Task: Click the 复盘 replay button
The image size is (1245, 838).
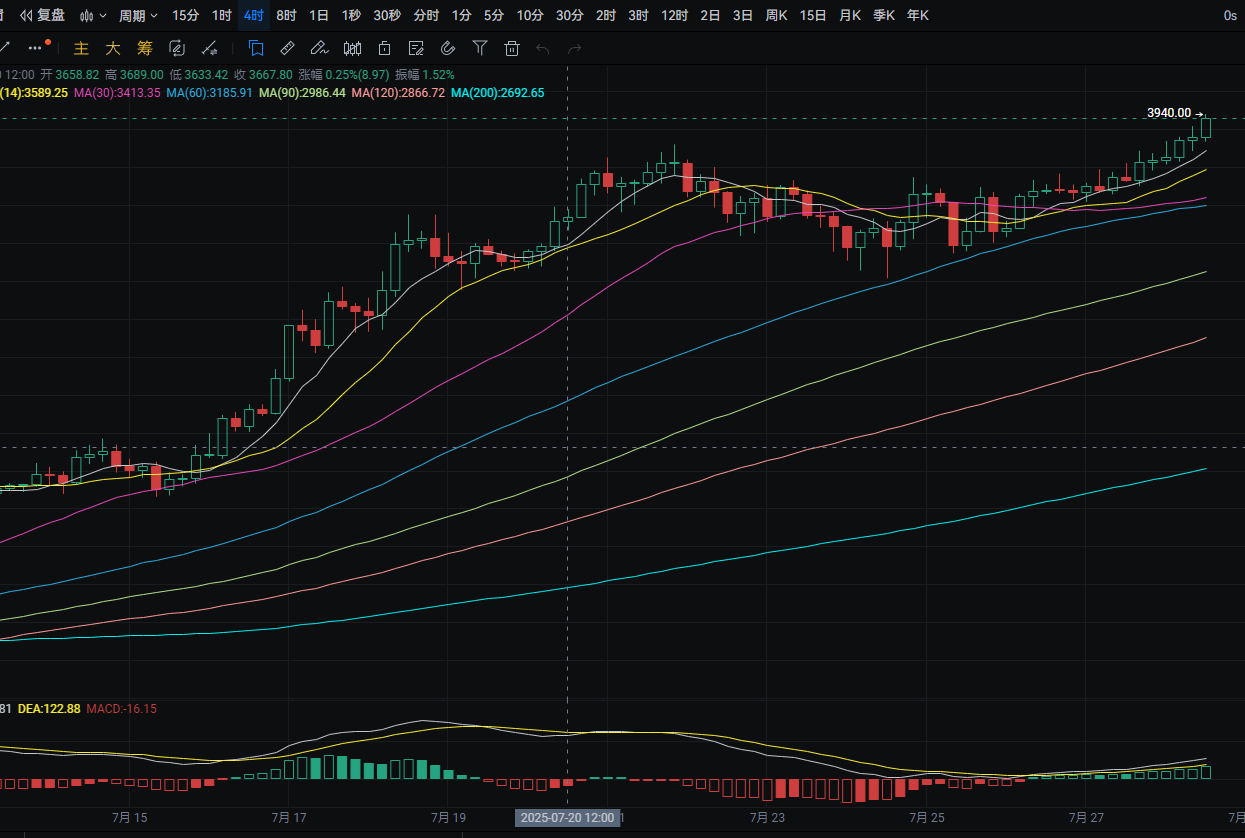Action: [x=43, y=15]
